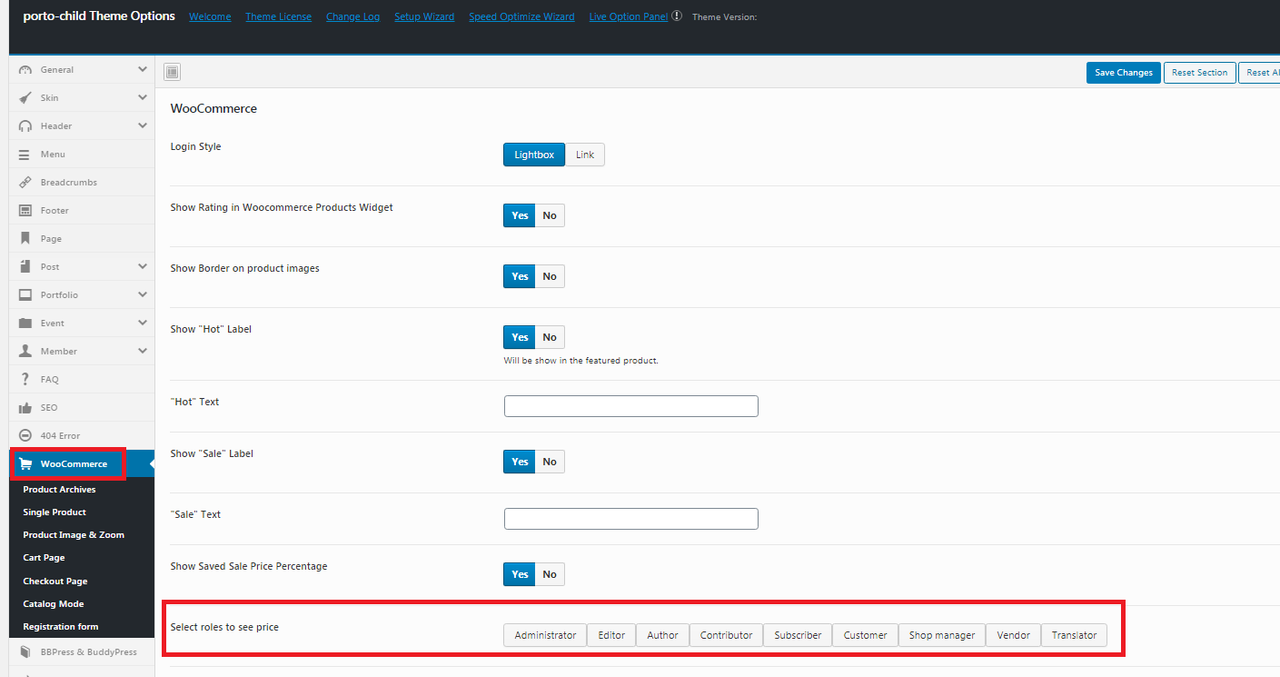Click the Page bookmark icon
The image size is (1280, 677).
click(x=25, y=238)
